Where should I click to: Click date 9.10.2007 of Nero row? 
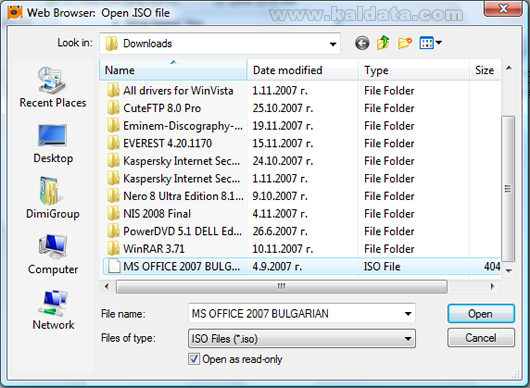click(x=280, y=196)
